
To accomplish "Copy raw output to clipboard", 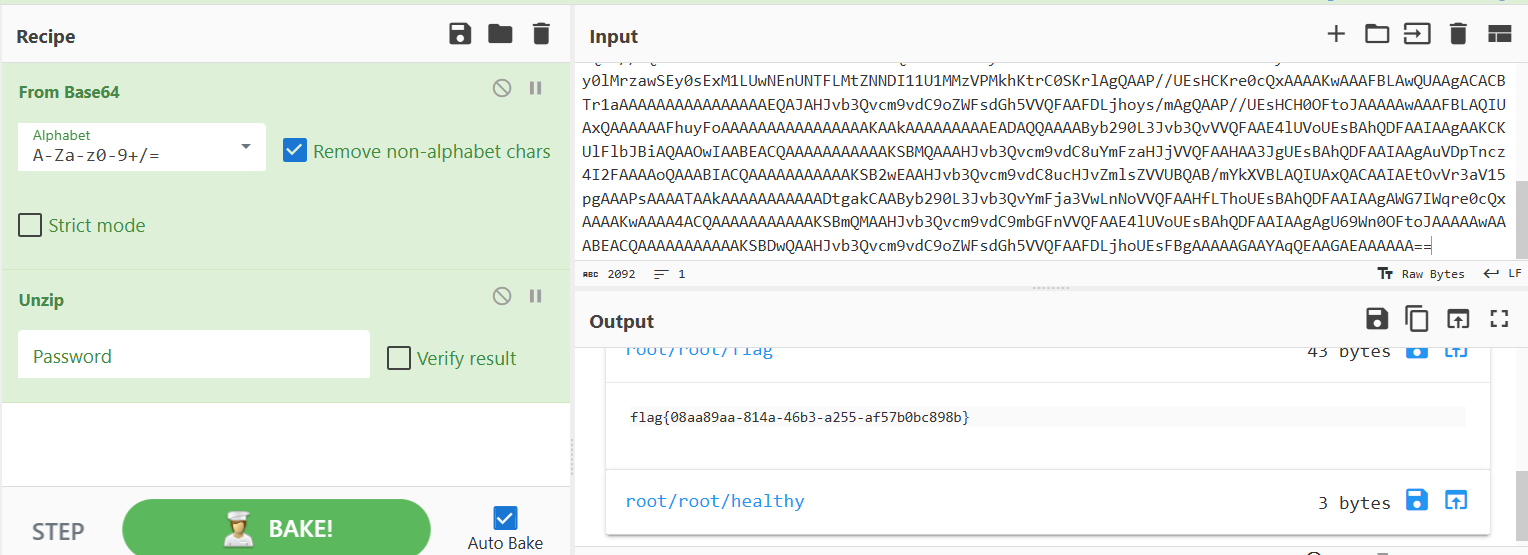I will [x=1417, y=319].
